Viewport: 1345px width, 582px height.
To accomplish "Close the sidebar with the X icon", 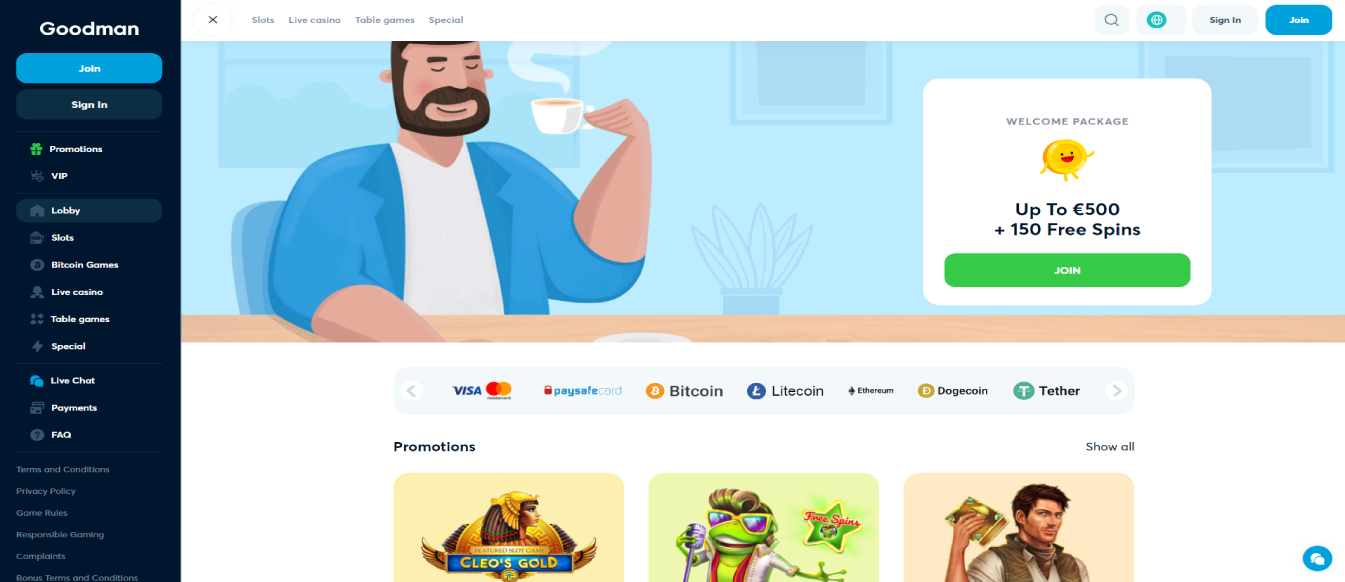I will tap(213, 20).
